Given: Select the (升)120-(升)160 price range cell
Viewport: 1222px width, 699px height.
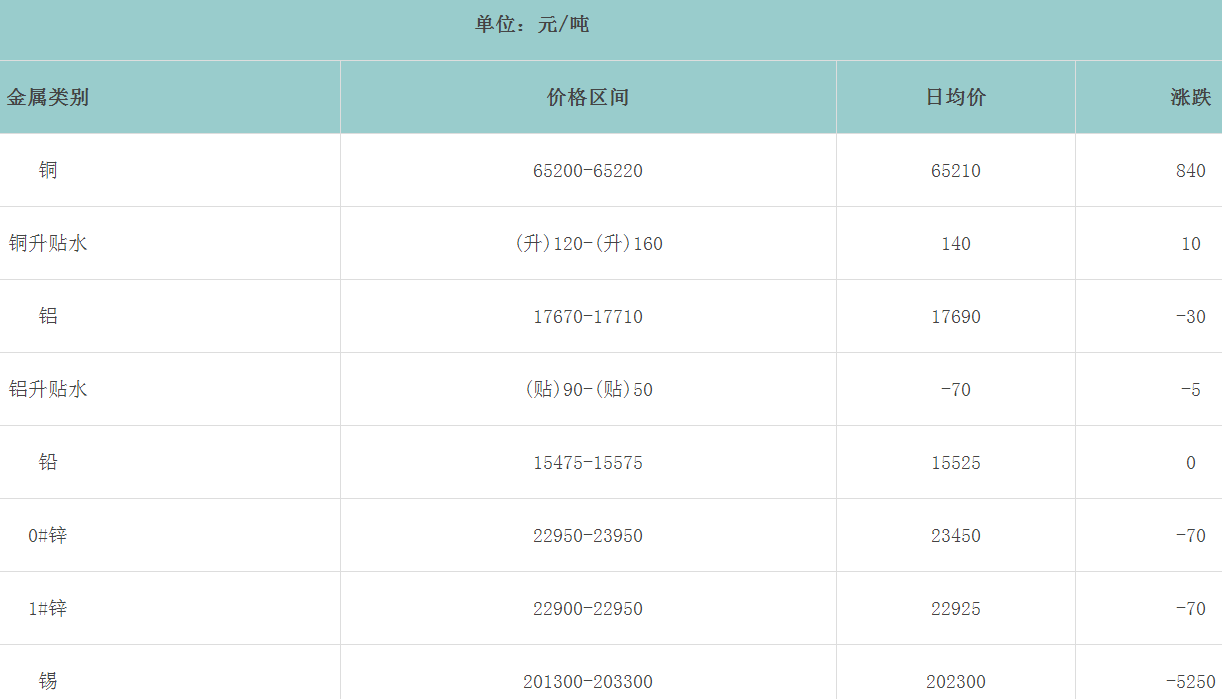Looking at the screenshot, I should [588, 244].
